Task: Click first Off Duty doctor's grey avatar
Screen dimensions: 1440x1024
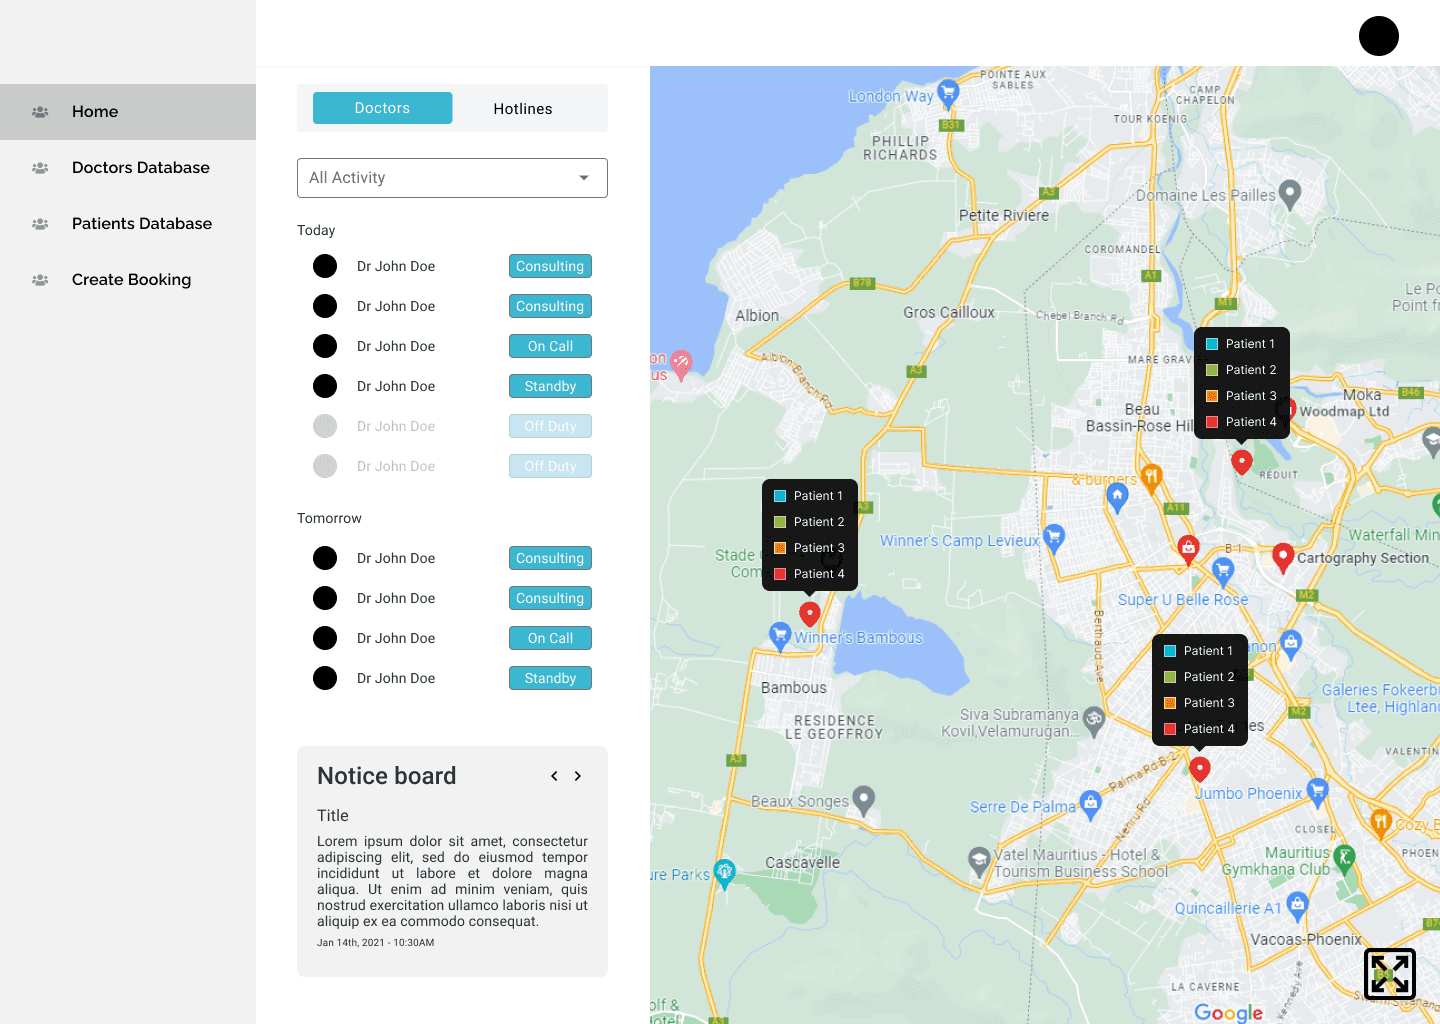Action: click(325, 426)
